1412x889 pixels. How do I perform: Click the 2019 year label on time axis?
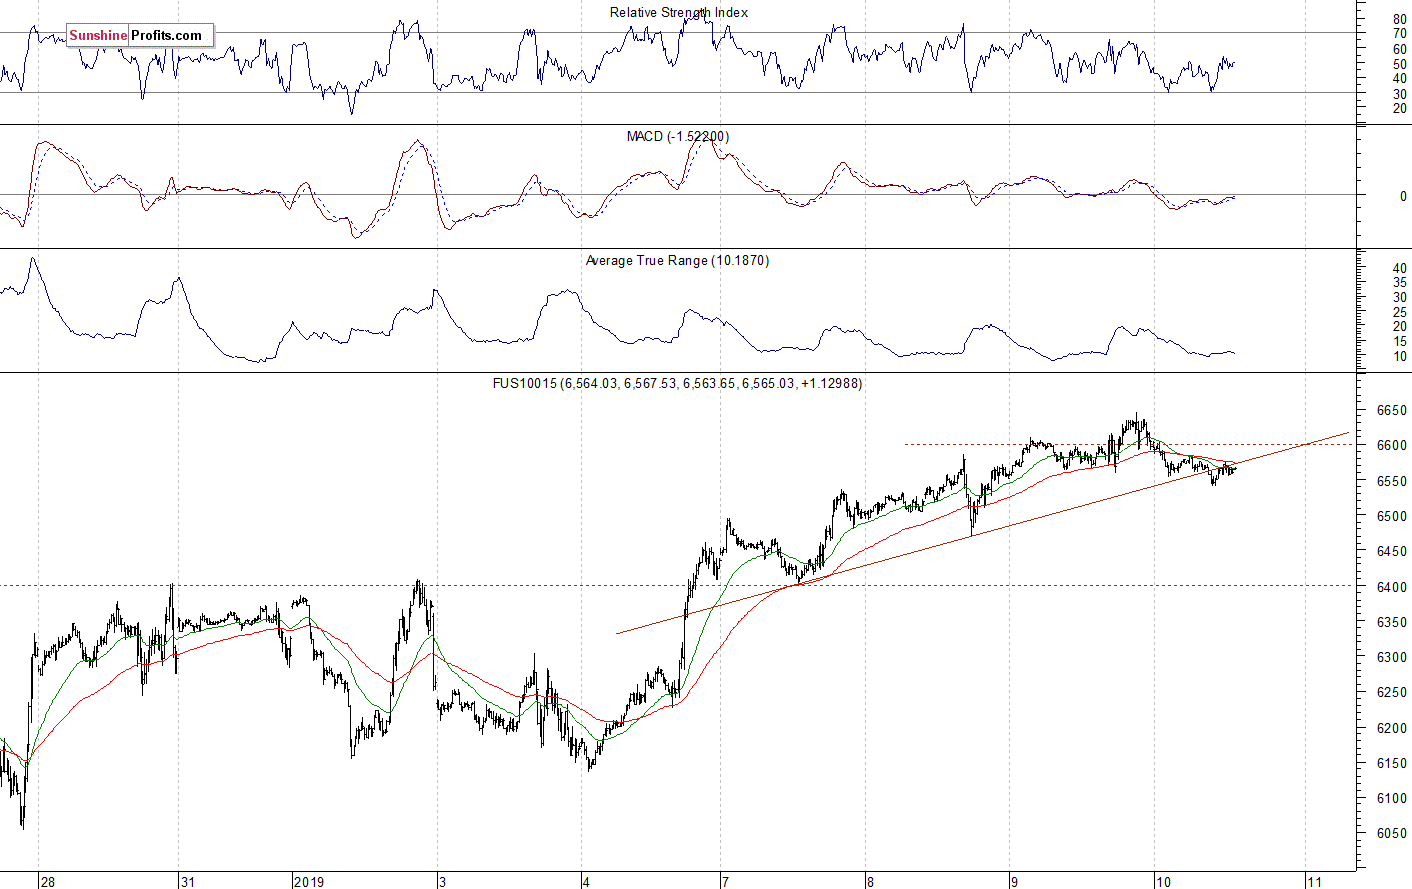click(x=310, y=881)
